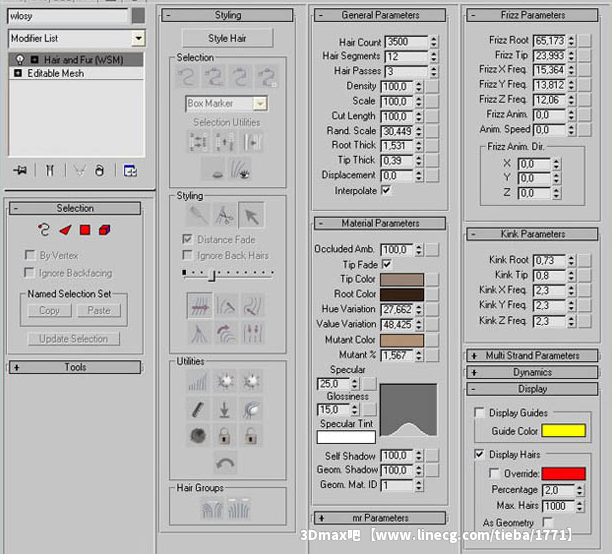Select the Guides sub-object icon in Selection
Screen dimensions: 612x554
click(x=44, y=230)
